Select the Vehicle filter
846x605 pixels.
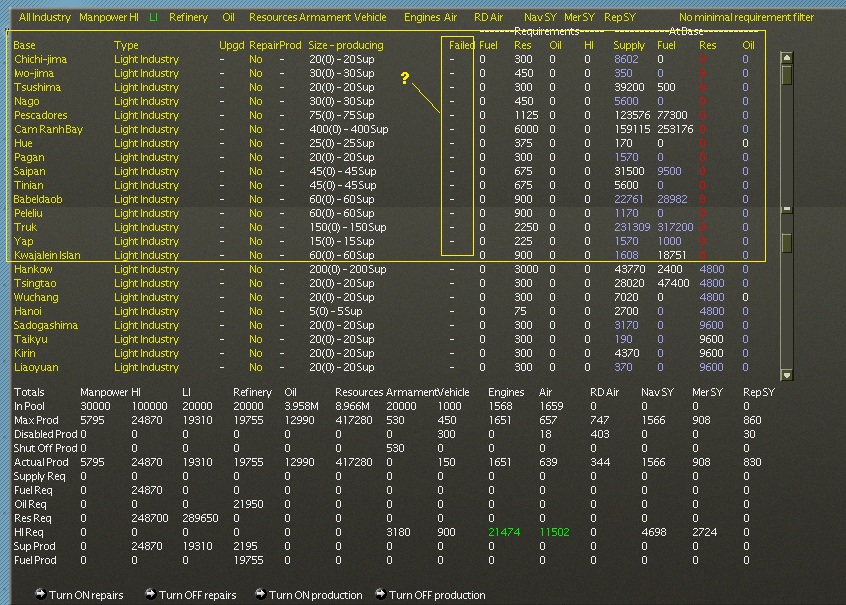coord(370,17)
